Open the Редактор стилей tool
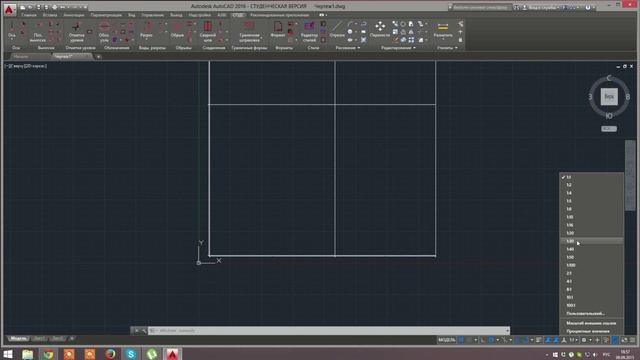 (x=309, y=32)
